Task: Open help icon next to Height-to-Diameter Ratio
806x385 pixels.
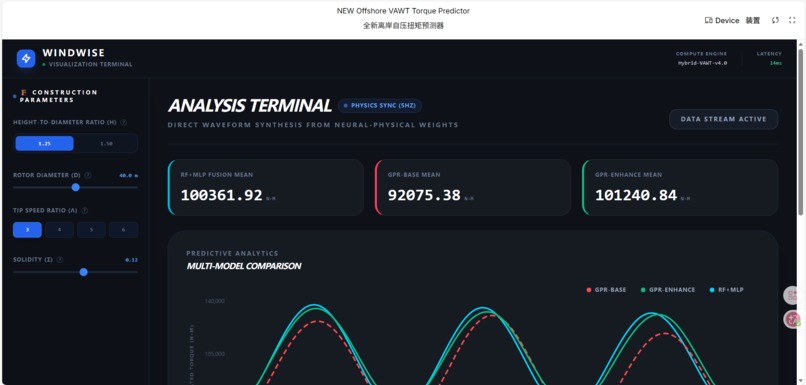Action: pos(123,122)
